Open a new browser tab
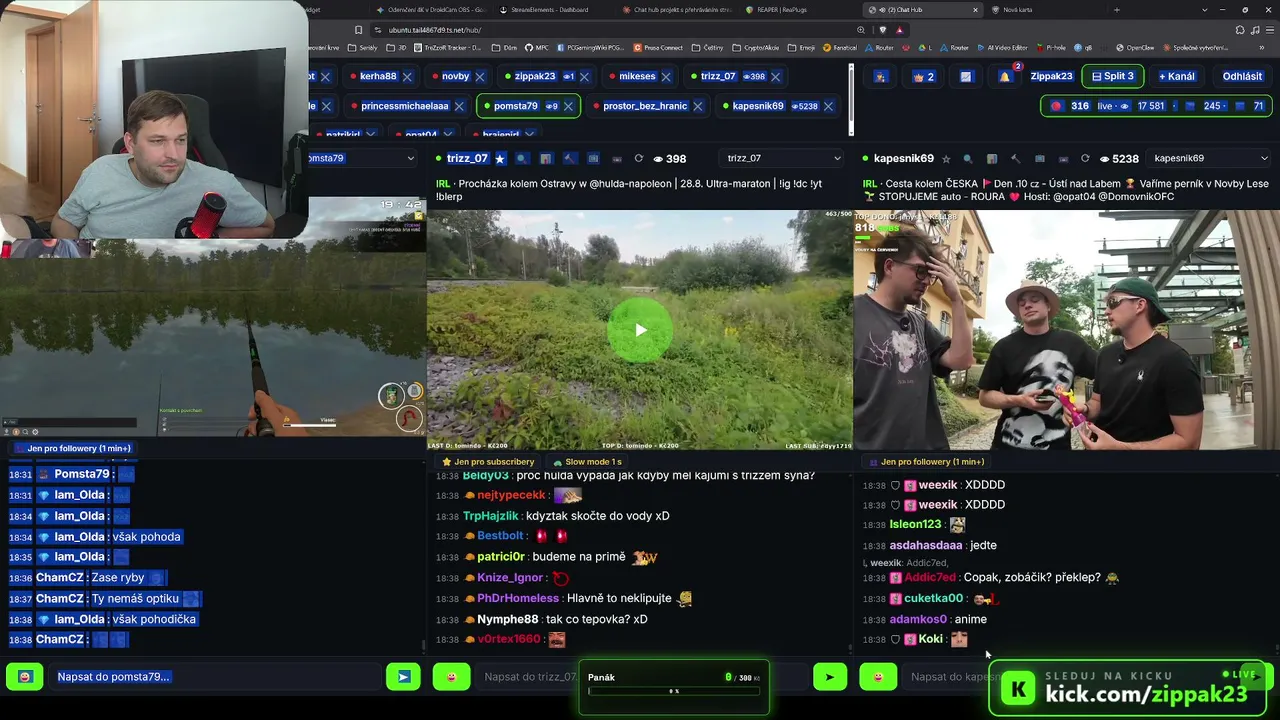Viewport: 1280px width, 720px height. (x=1117, y=10)
